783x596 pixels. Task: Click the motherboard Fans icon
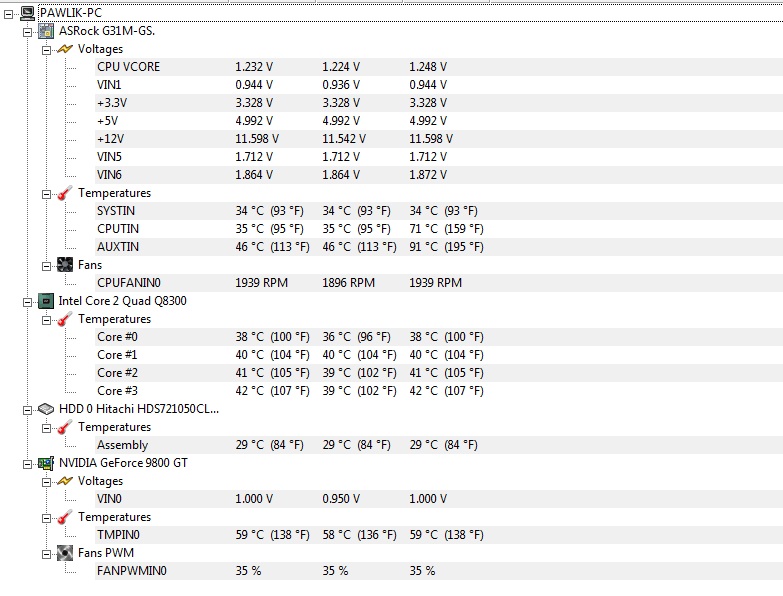[65, 265]
